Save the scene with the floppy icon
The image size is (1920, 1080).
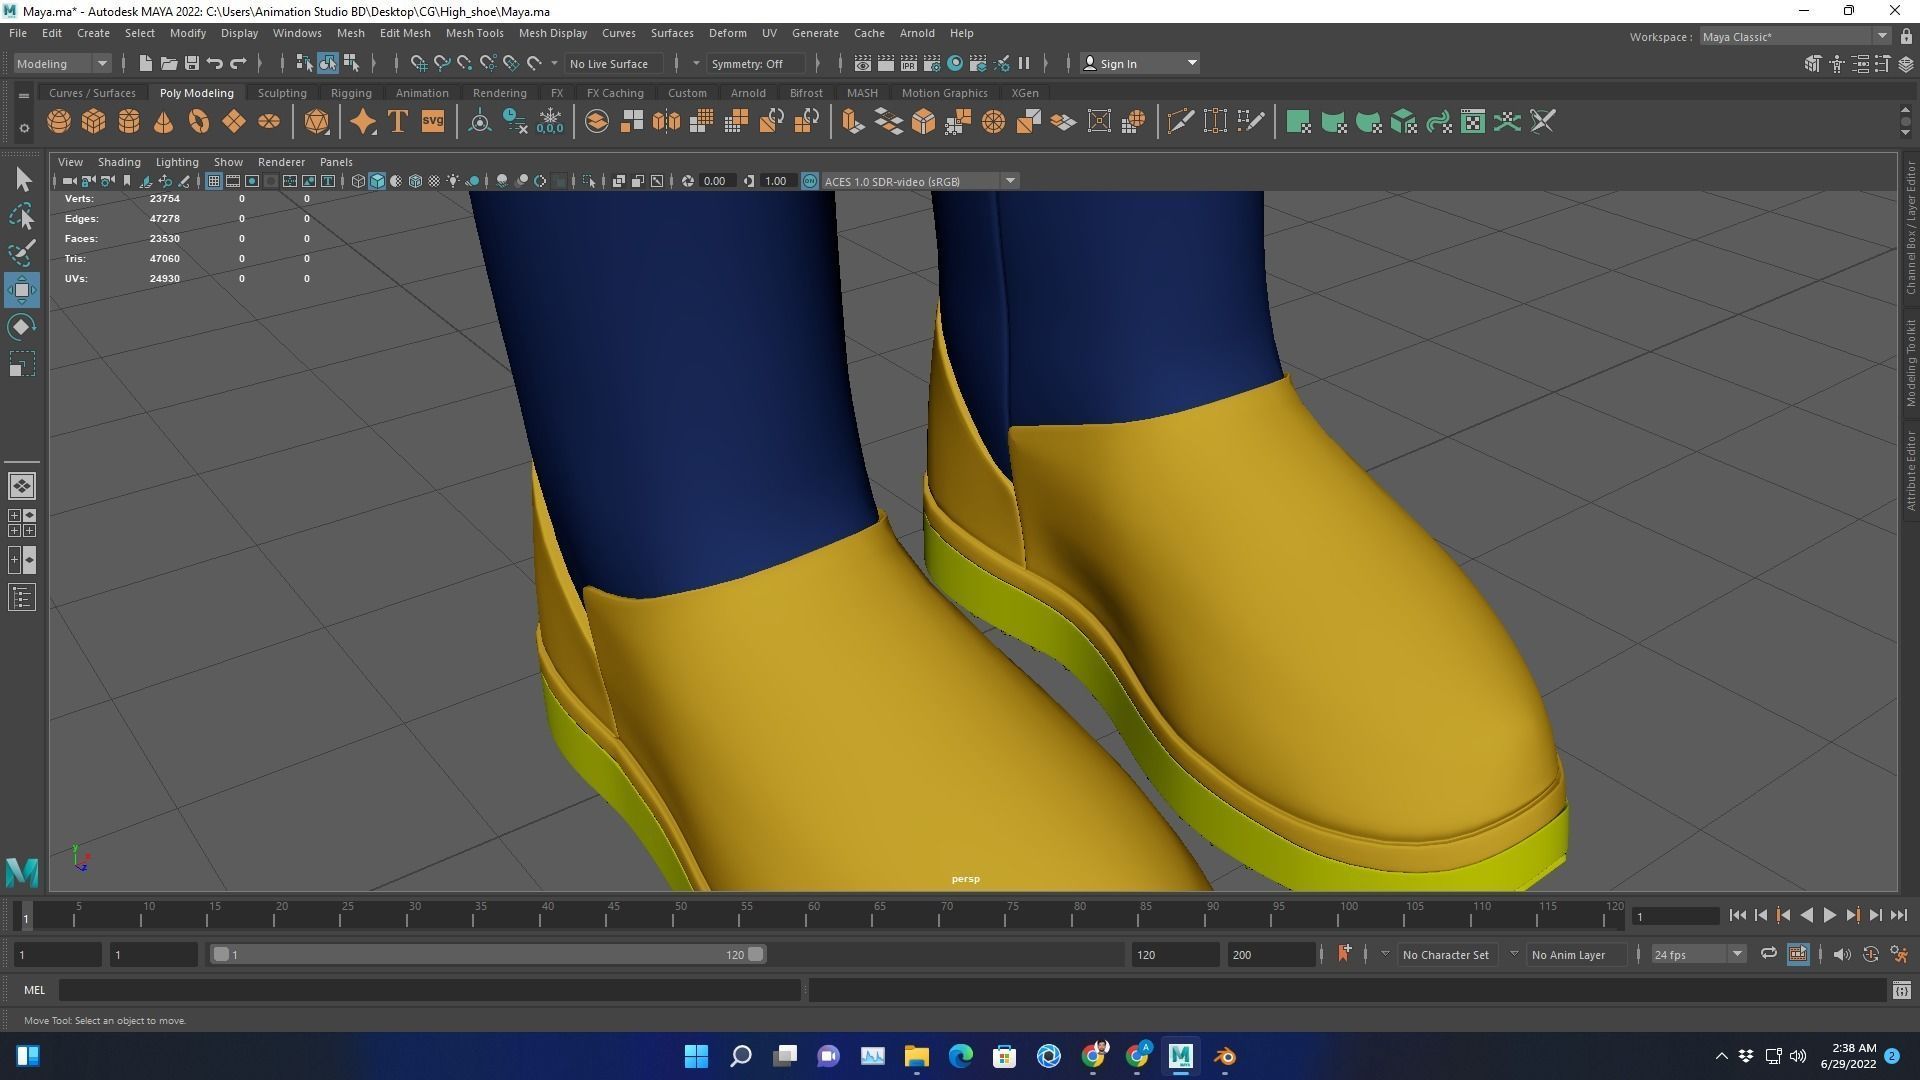click(192, 64)
